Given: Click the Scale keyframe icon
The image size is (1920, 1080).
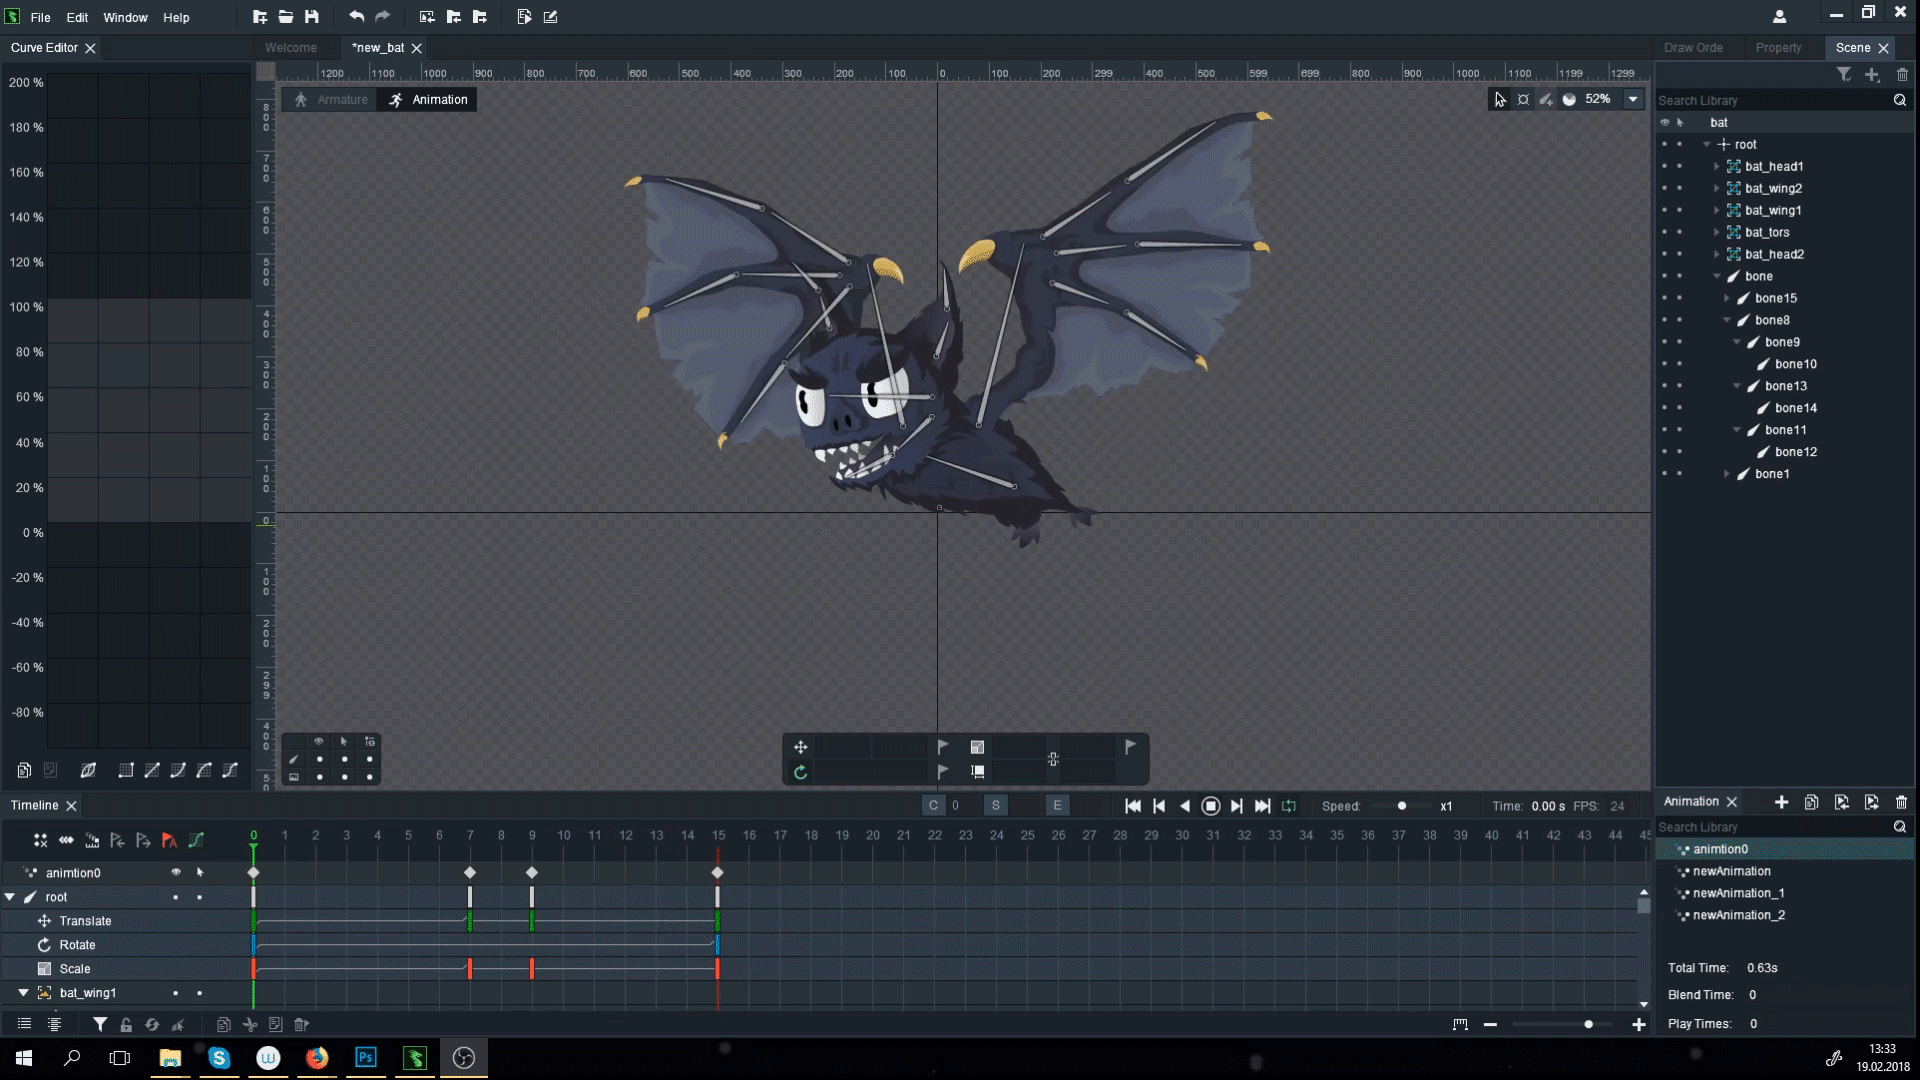Looking at the screenshot, I should 44,968.
